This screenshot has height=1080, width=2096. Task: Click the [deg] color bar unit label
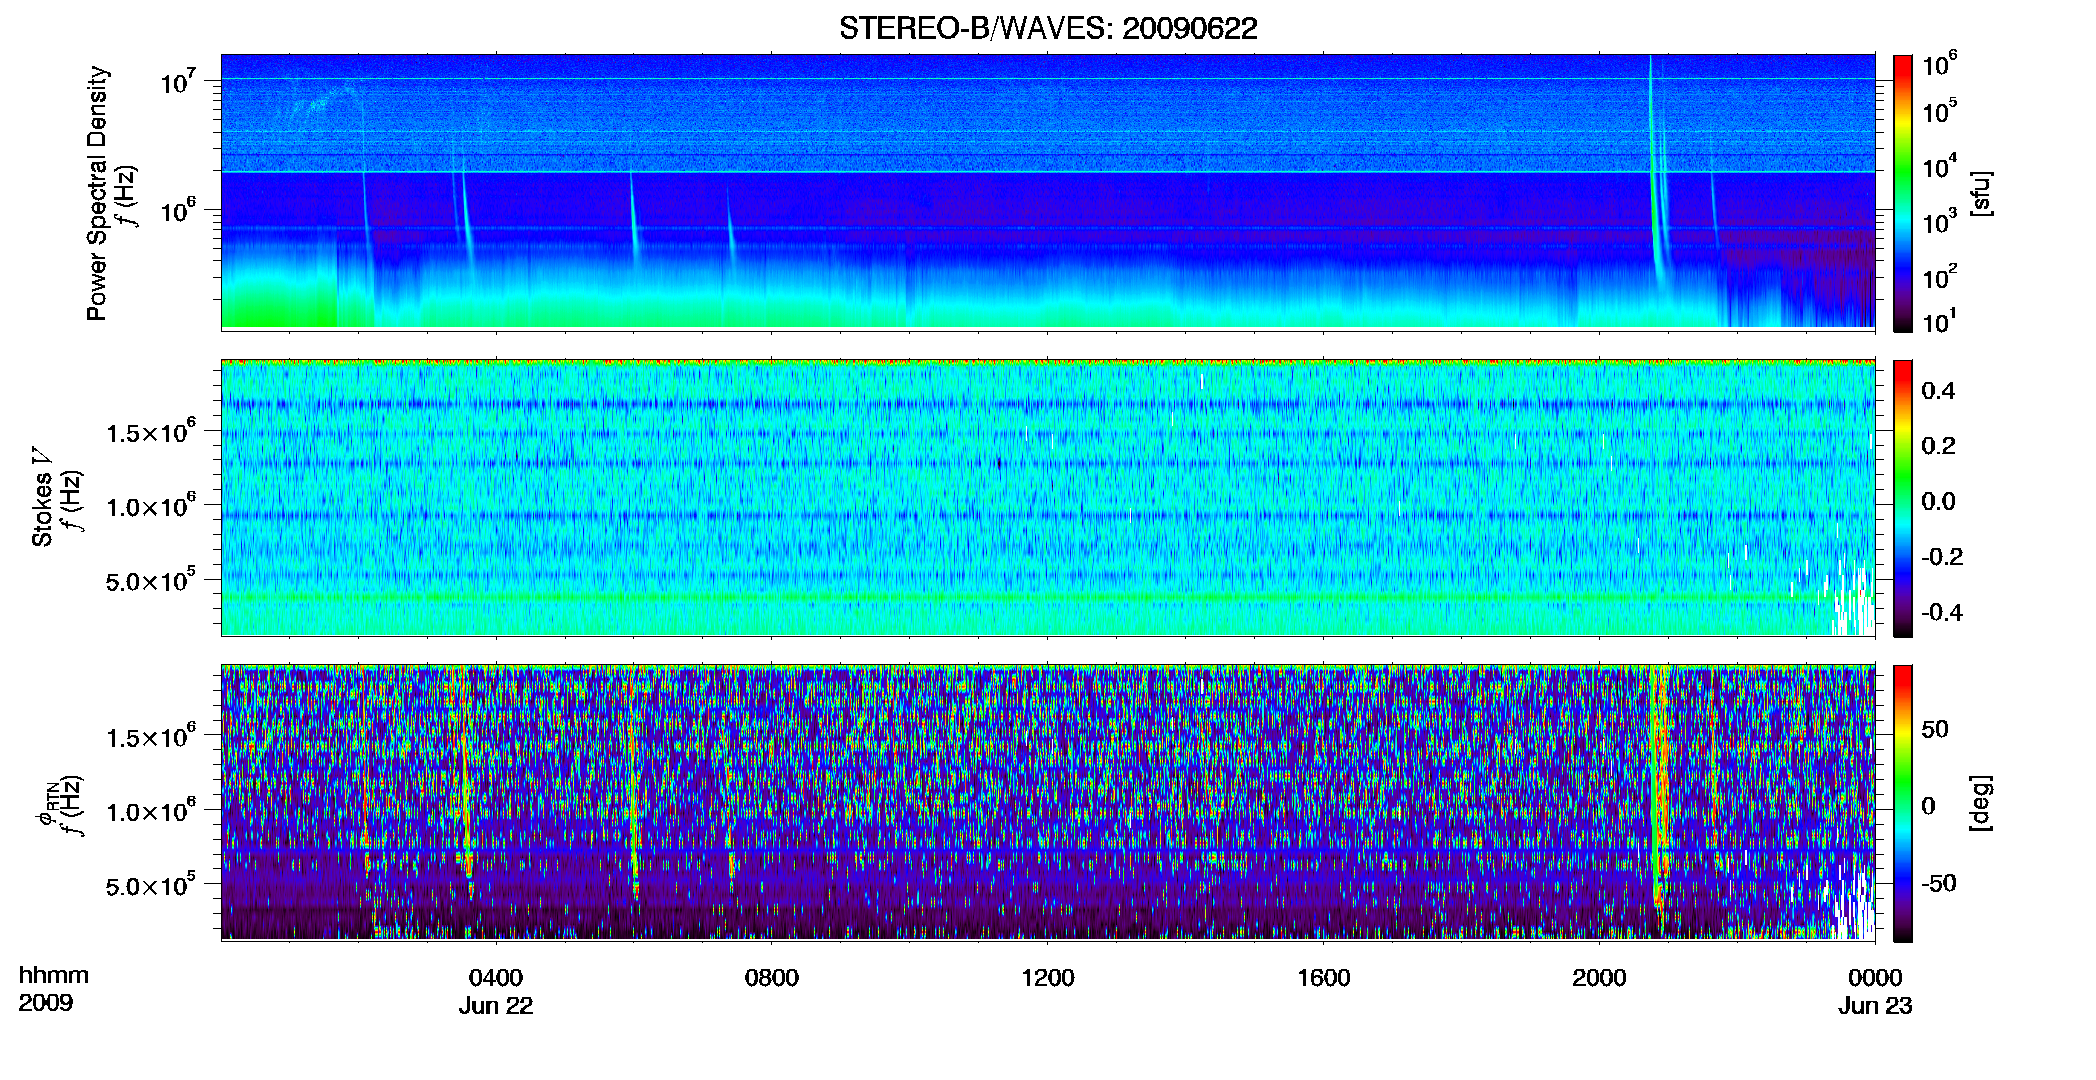1980,803
